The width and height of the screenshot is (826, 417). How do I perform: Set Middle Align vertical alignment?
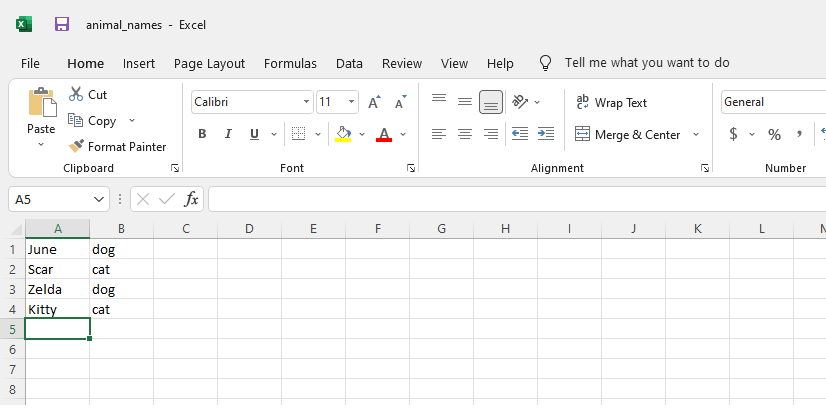coord(465,102)
